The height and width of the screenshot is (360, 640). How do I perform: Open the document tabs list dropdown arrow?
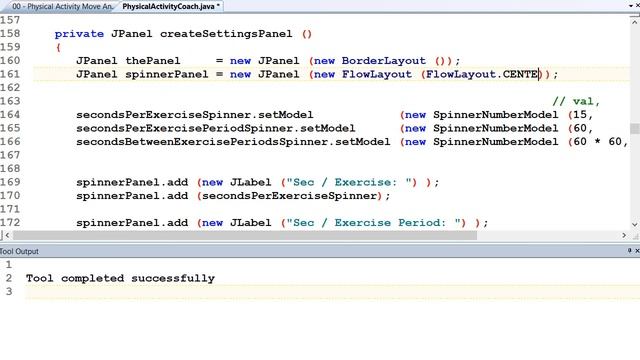[631, 6]
